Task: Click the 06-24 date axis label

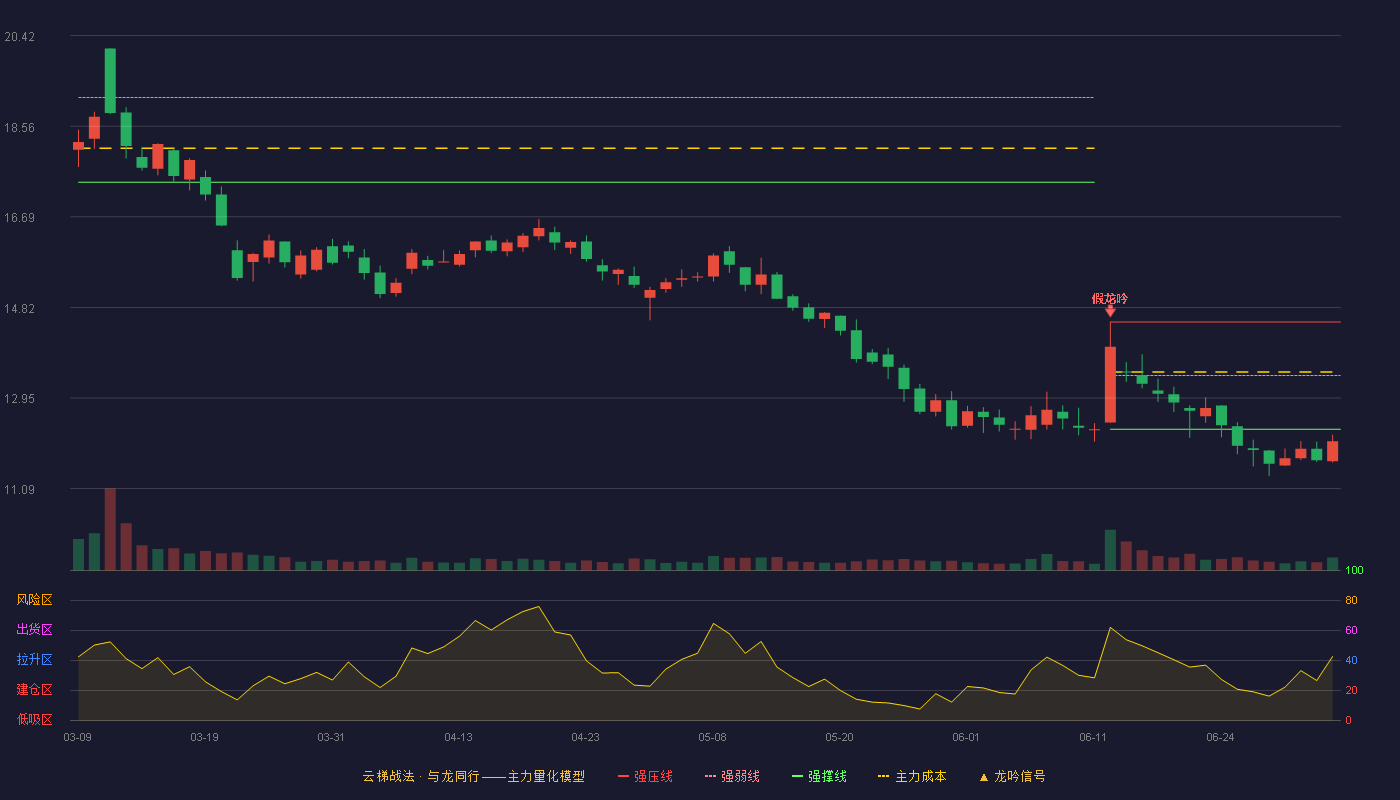Action: tap(1220, 737)
